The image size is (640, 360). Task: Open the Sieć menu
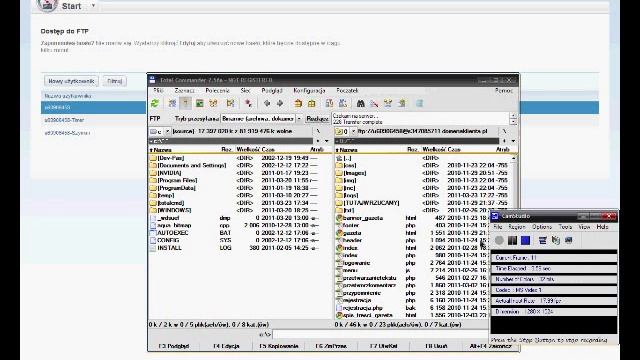[246, 91]
